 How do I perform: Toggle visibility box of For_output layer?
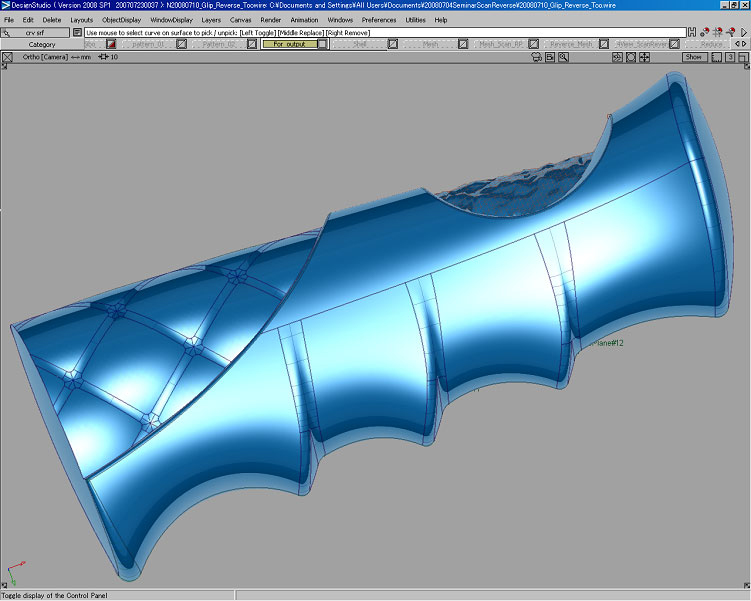(x=322, y=44)
